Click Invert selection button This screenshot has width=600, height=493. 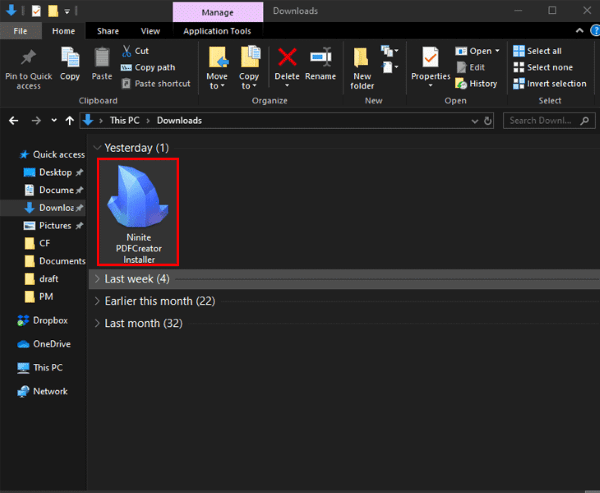coord(549,83)
